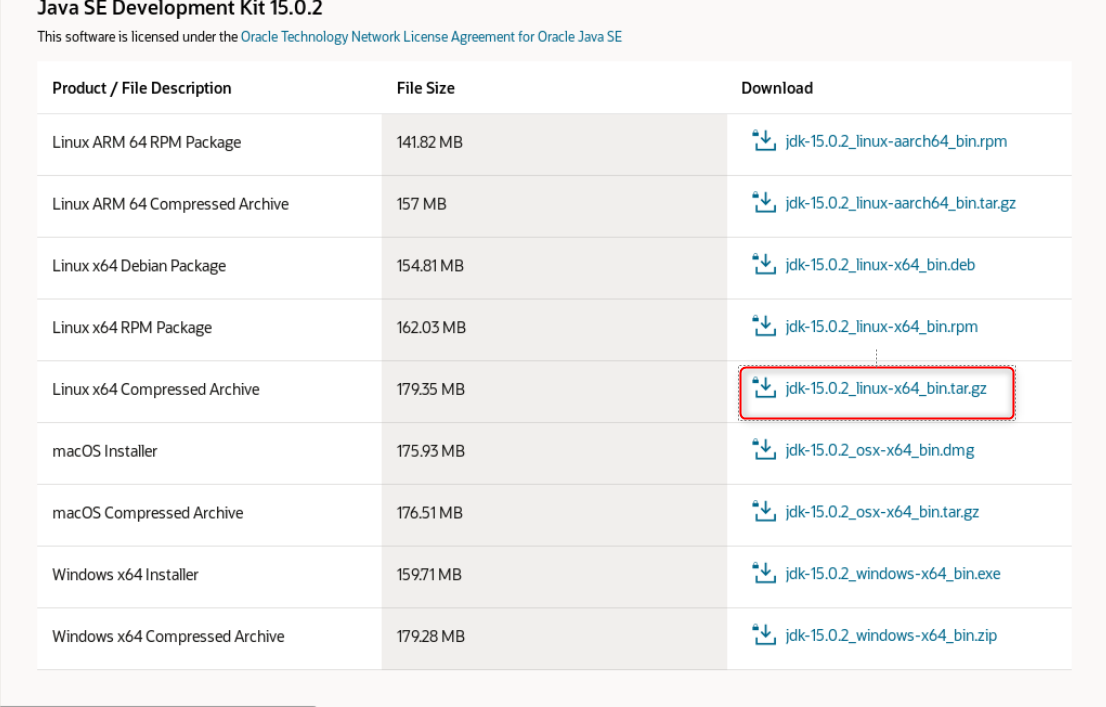This screenshot has width=1106, height=707.
Task: Click the 179.28 MB file size cell
Action: pos(554,639)
